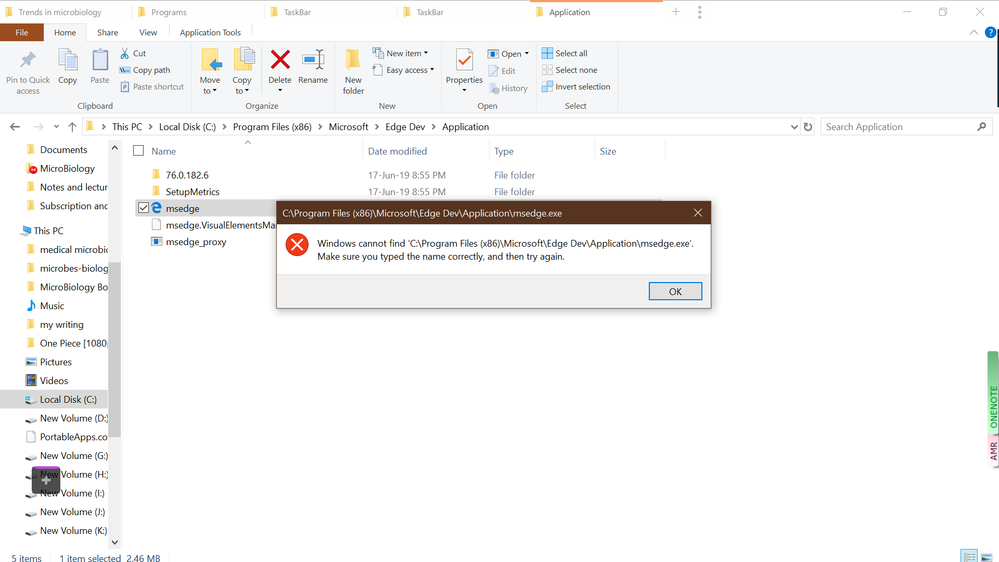Viewport: 999px width, 562px height.
Task: Switch to the Home ribbon tab
Action: coord(65,32)
